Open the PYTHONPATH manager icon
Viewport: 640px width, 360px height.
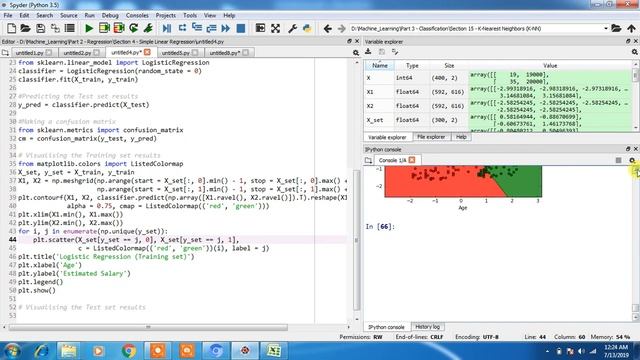[307, 28]
